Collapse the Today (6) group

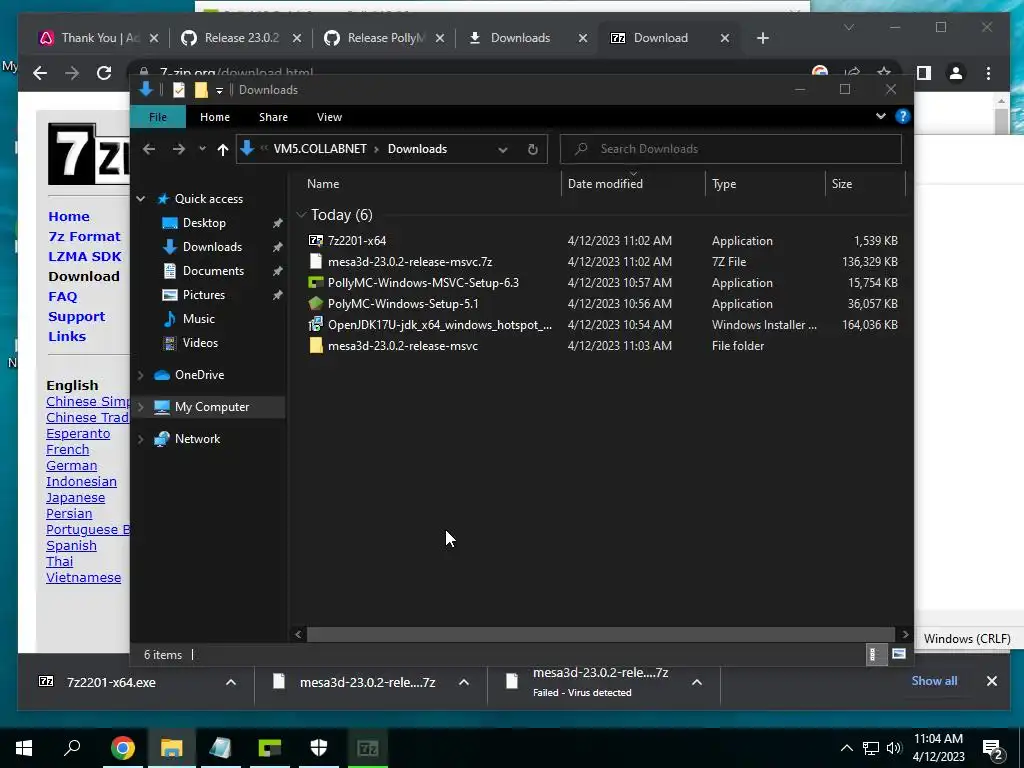click(x=301, y=215)
